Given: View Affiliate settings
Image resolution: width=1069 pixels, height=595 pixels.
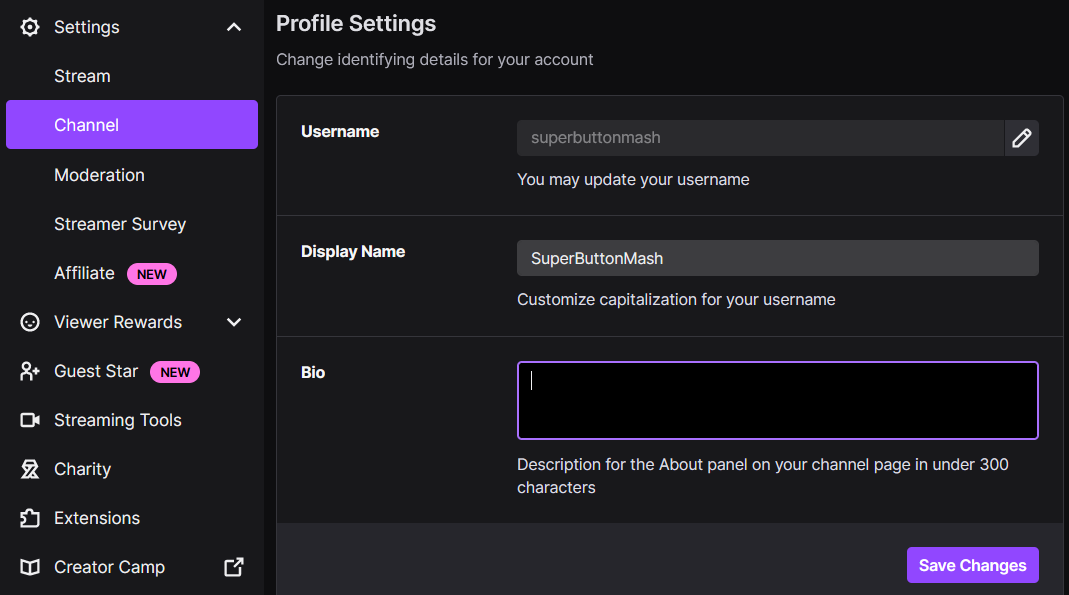Looking at the screenshot, I should coord(84,273).
